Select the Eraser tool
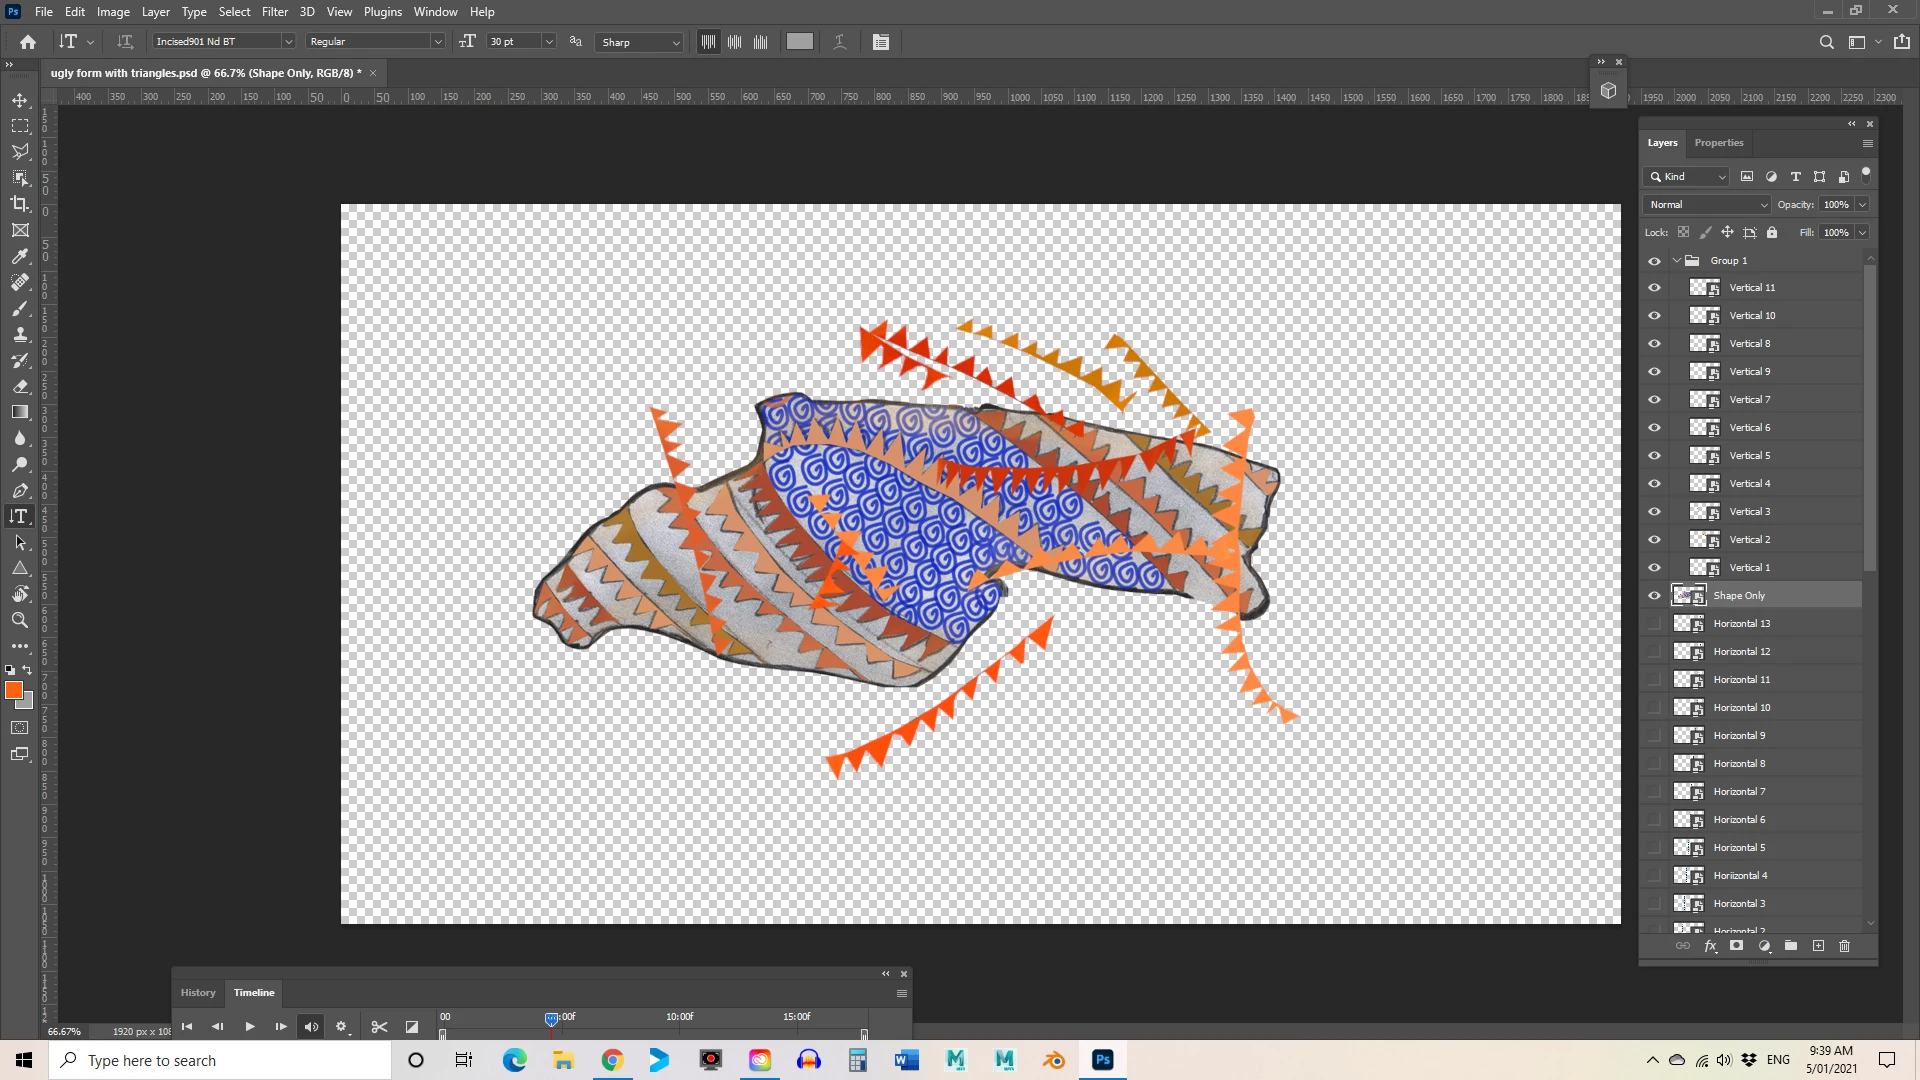Viewport: 1920px width, 1080px height. pos(20,386)
